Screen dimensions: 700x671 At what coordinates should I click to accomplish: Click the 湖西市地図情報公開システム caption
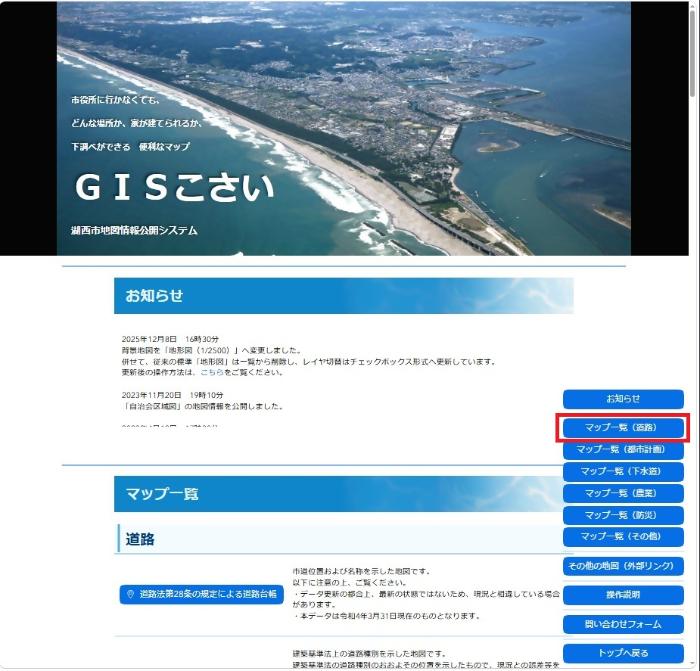pos(134,230)
